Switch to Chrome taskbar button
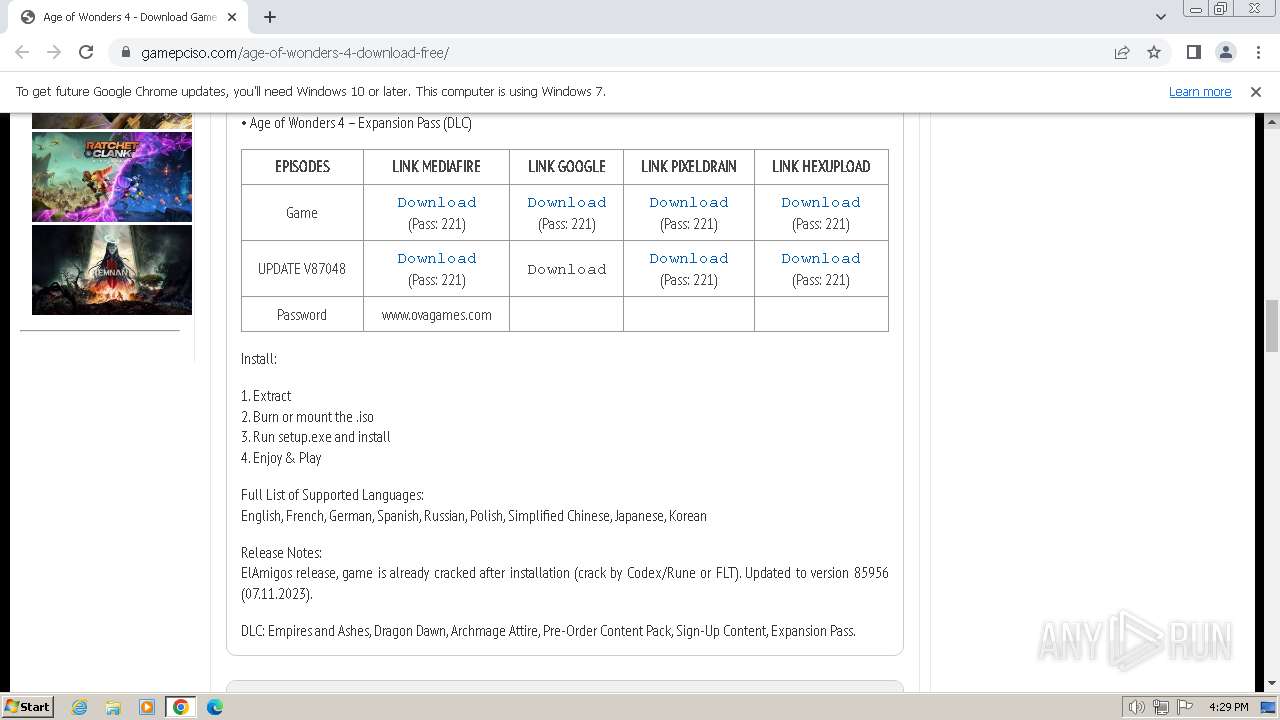This screenshot has width=1280, height=720. click(x=181, y=707)
